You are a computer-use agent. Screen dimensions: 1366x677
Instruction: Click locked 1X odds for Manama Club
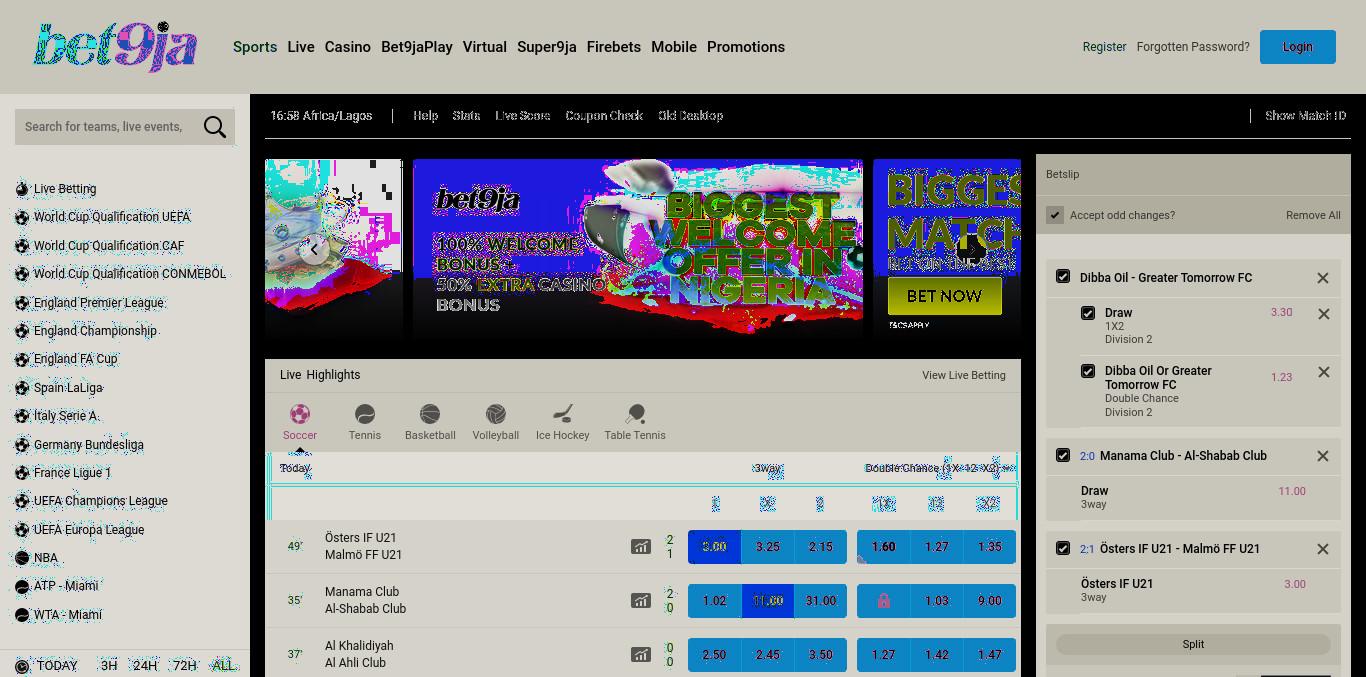(884, 601)
